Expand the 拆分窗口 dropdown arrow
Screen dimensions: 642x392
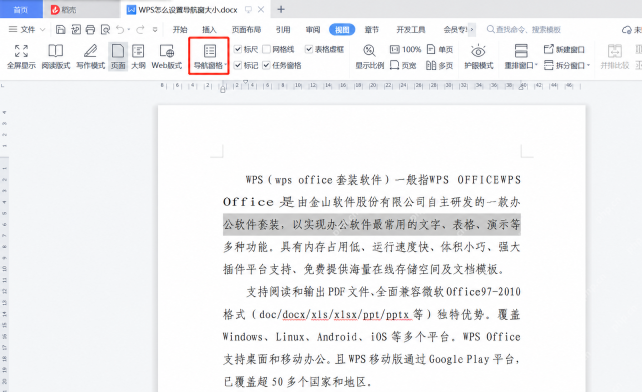point(588,65)
